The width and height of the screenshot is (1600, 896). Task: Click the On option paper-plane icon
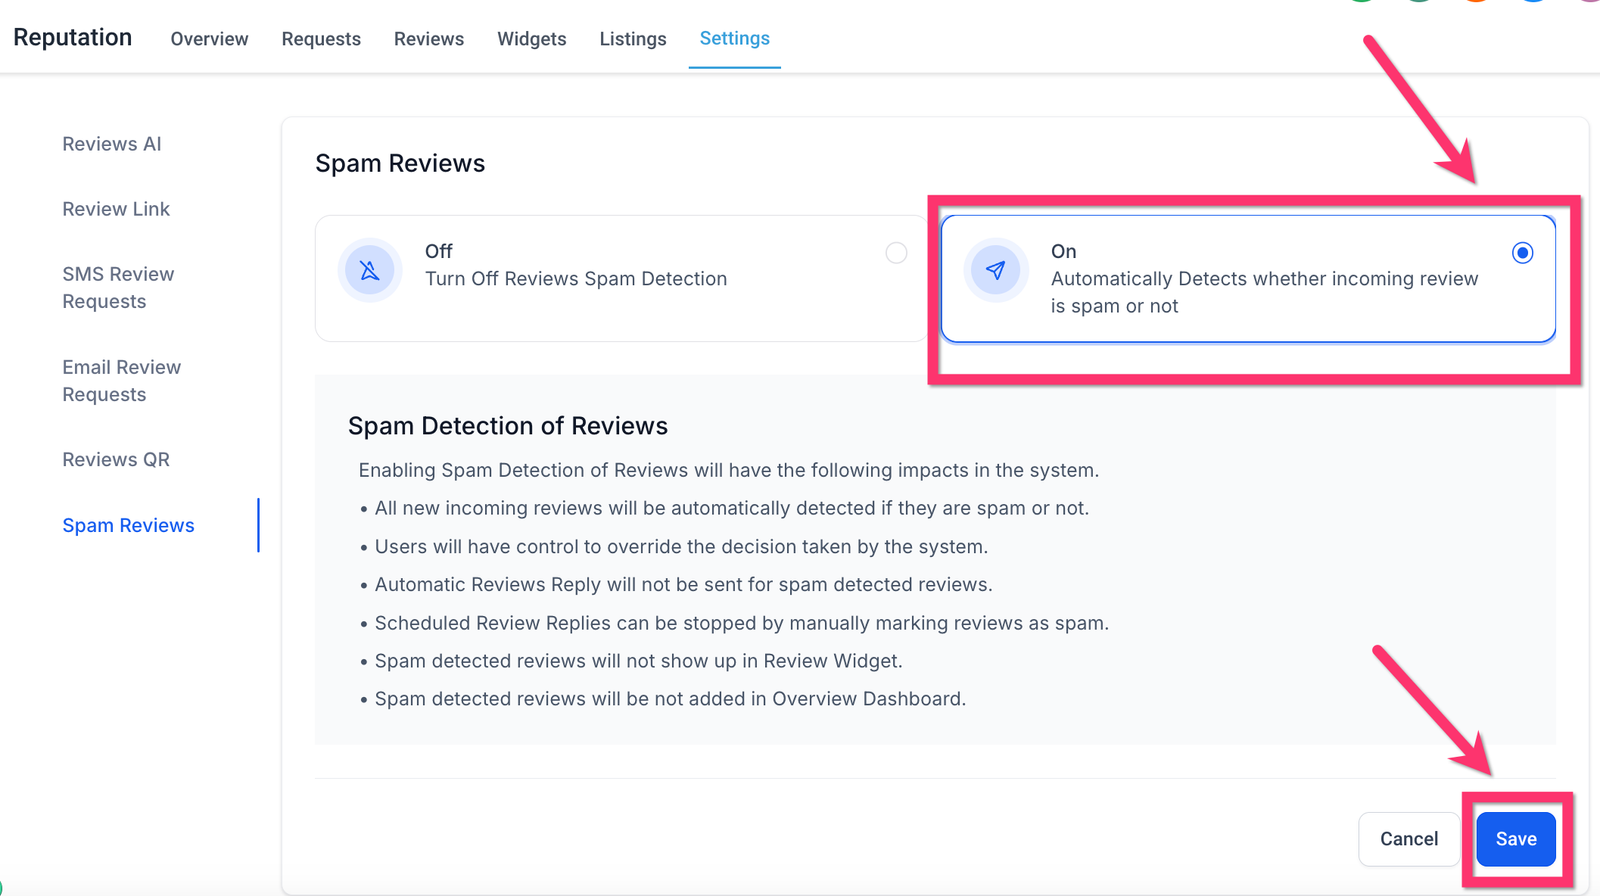pyautogui.click(x=995, y=270)
